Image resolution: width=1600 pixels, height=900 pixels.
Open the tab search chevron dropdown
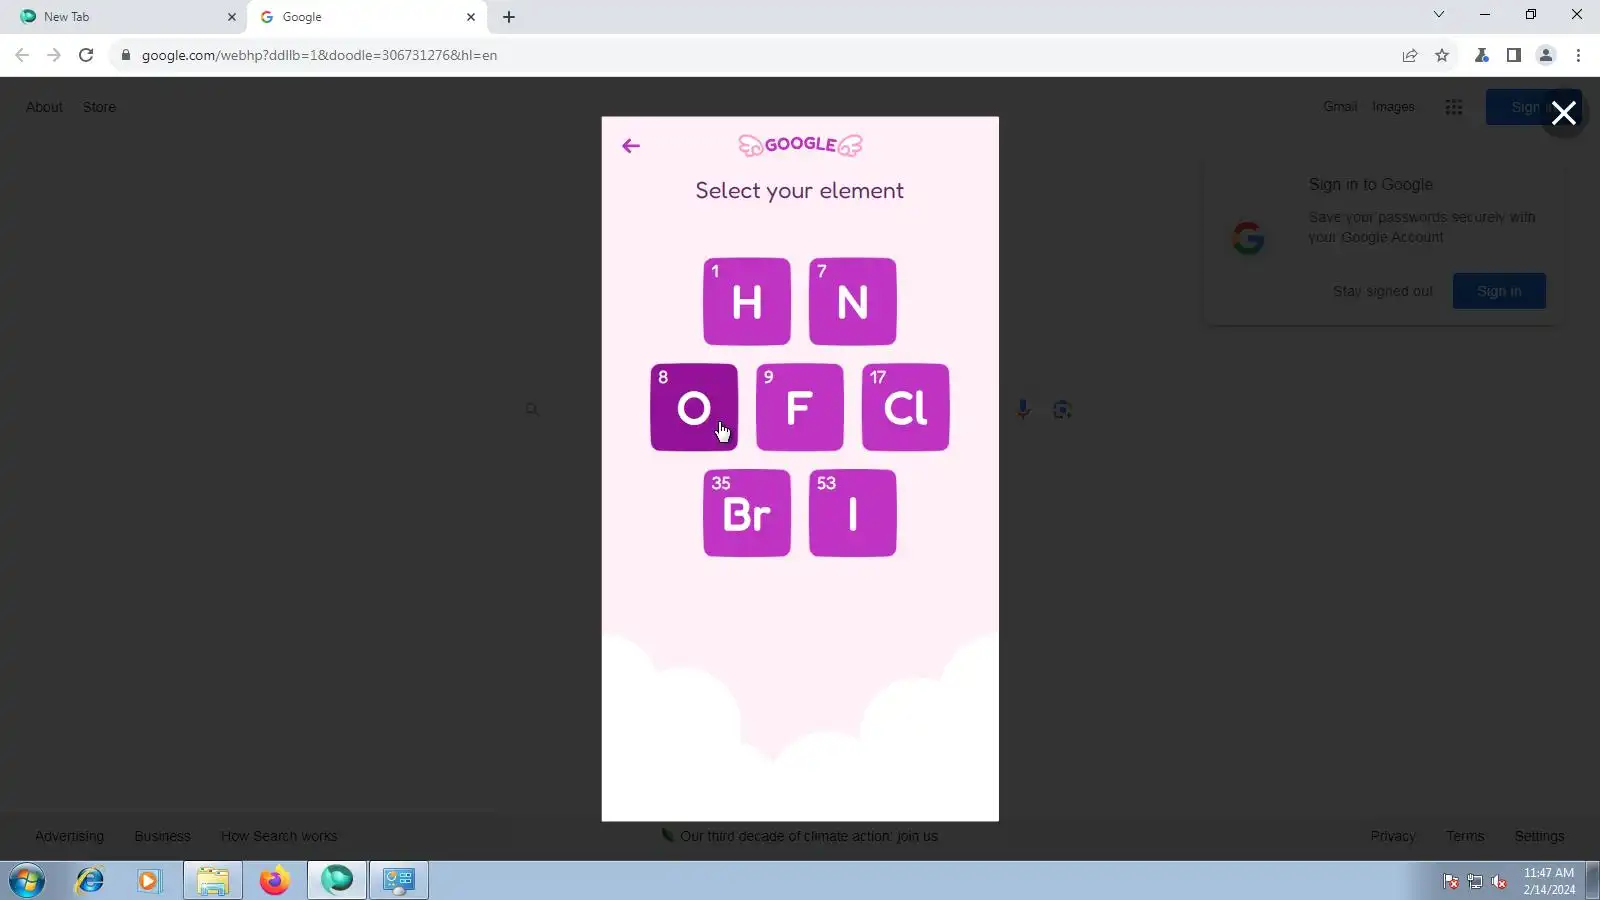tap(1439, 14)
